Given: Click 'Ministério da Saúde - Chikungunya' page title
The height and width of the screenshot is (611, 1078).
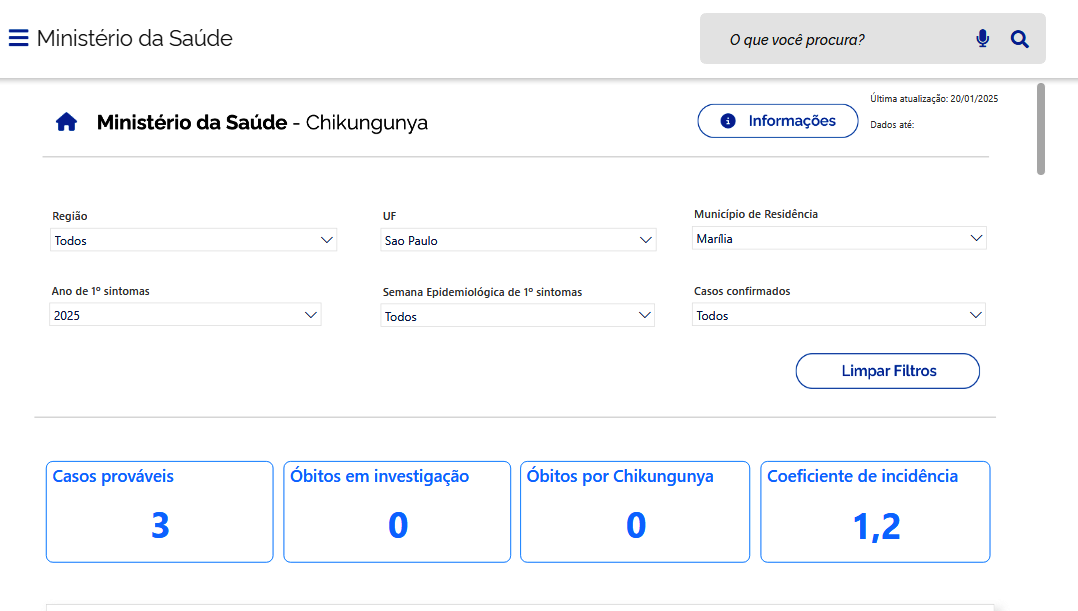Looking at the screenshot, I should point(262,122).
